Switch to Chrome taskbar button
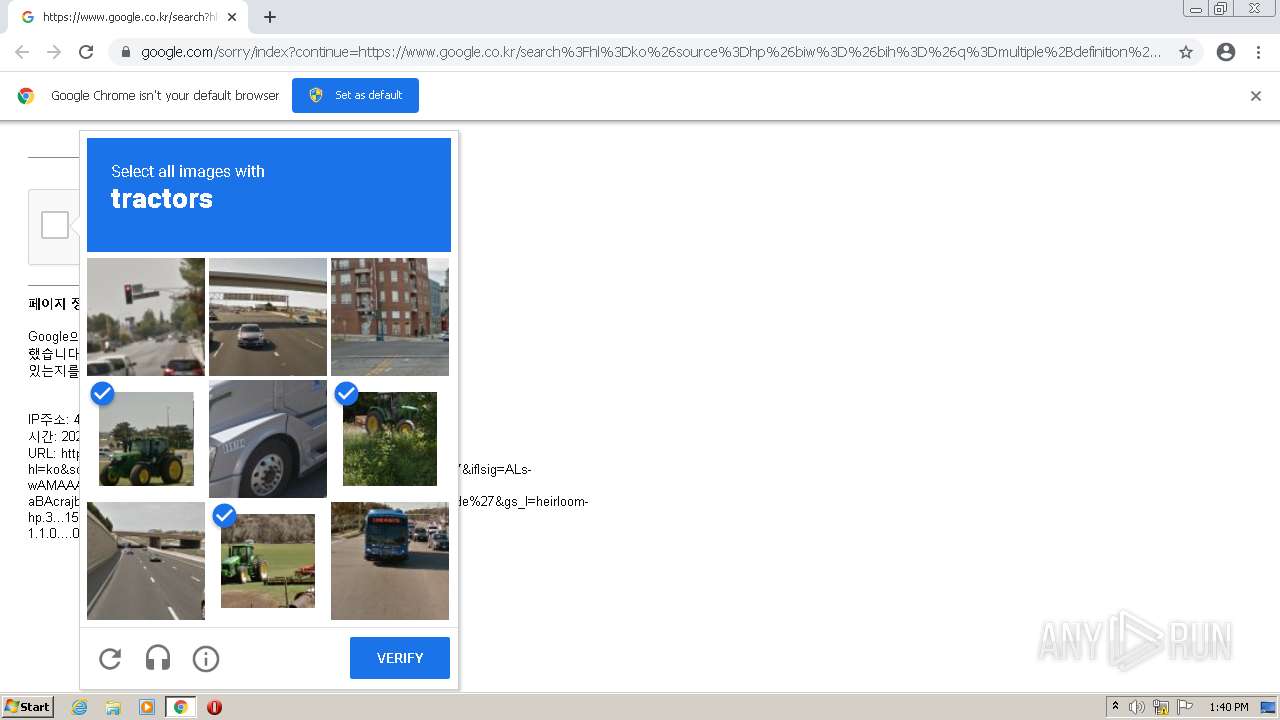The width and height of the screenshot is (1280, 720). pos(180,707)
